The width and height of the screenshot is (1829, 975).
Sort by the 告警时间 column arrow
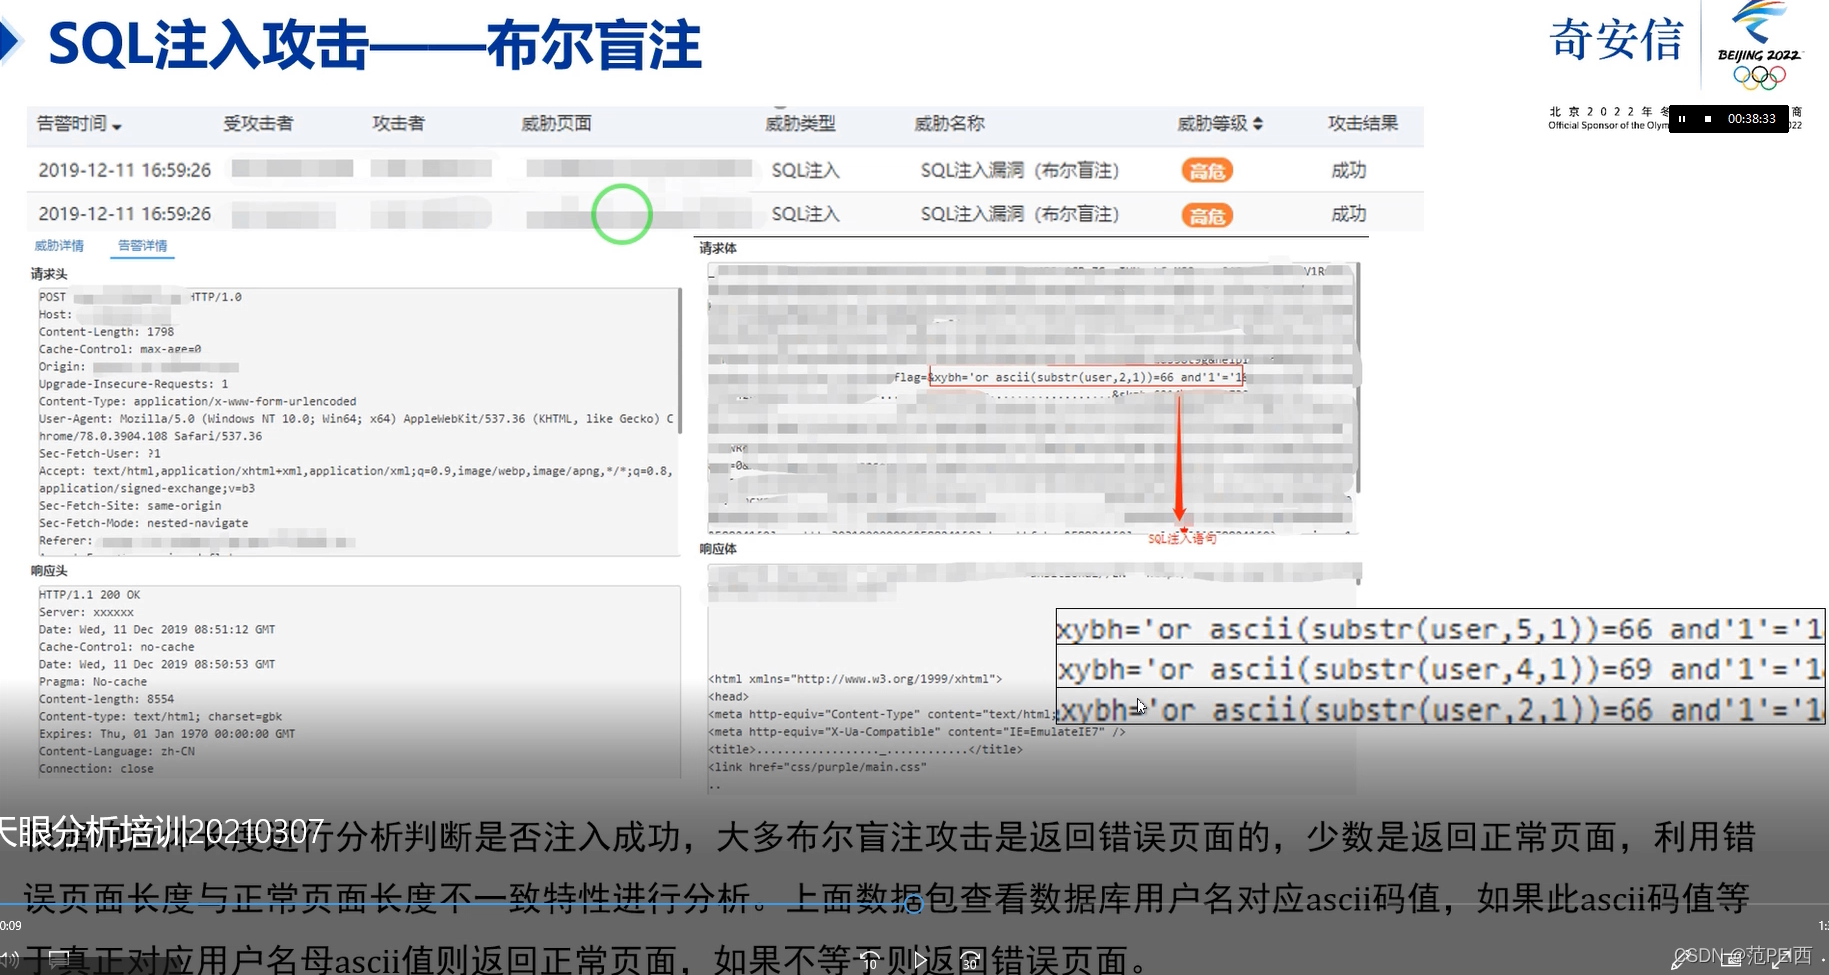[x=117, y=126]
